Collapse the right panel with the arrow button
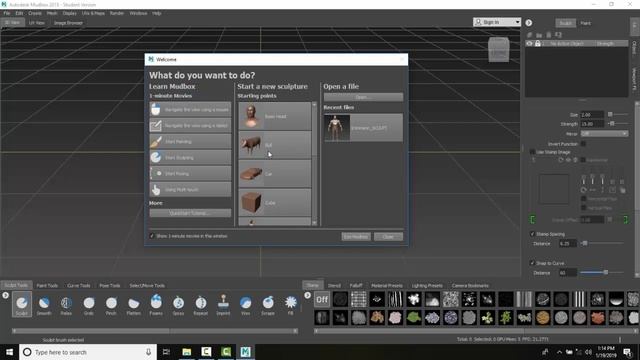Viewport: 640px width, 360px height. pos(529,23)
